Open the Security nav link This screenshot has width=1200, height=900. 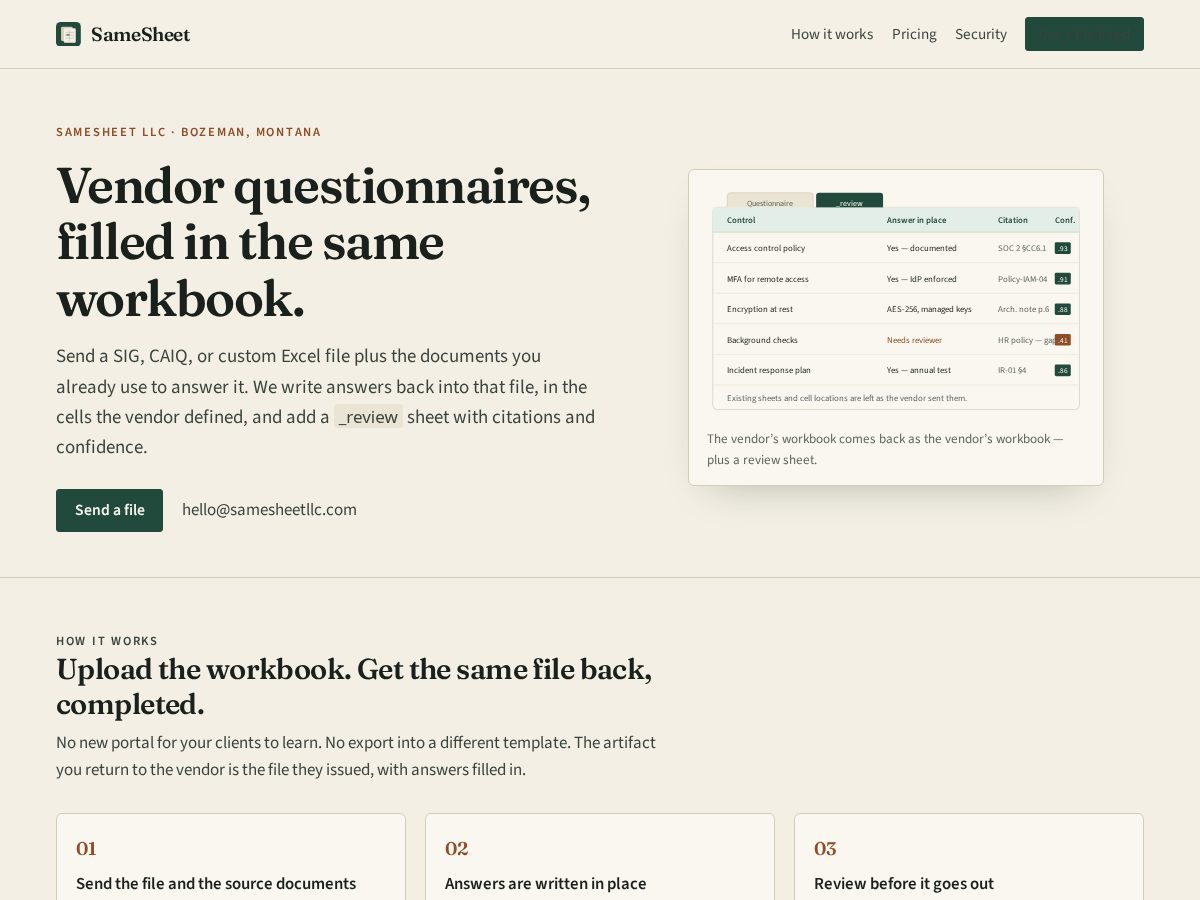[x=981, y=34]
